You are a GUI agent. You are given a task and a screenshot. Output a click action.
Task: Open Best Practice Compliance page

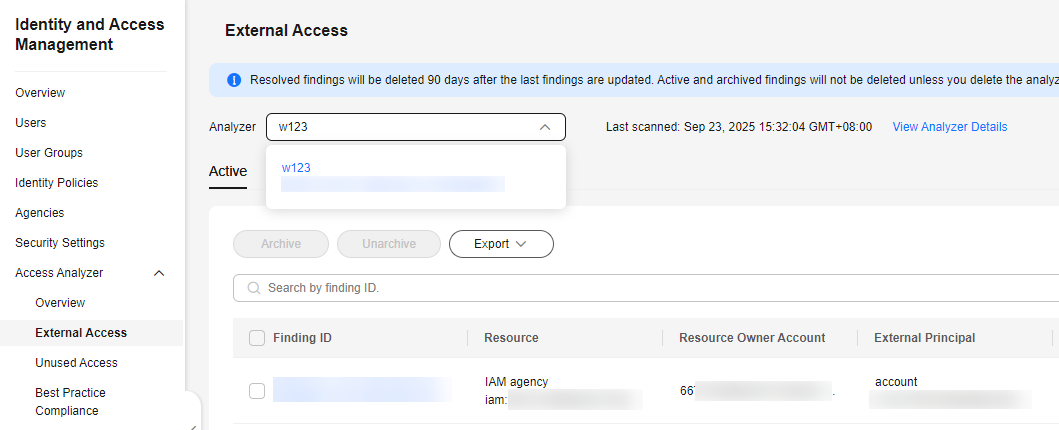[70, 401]
